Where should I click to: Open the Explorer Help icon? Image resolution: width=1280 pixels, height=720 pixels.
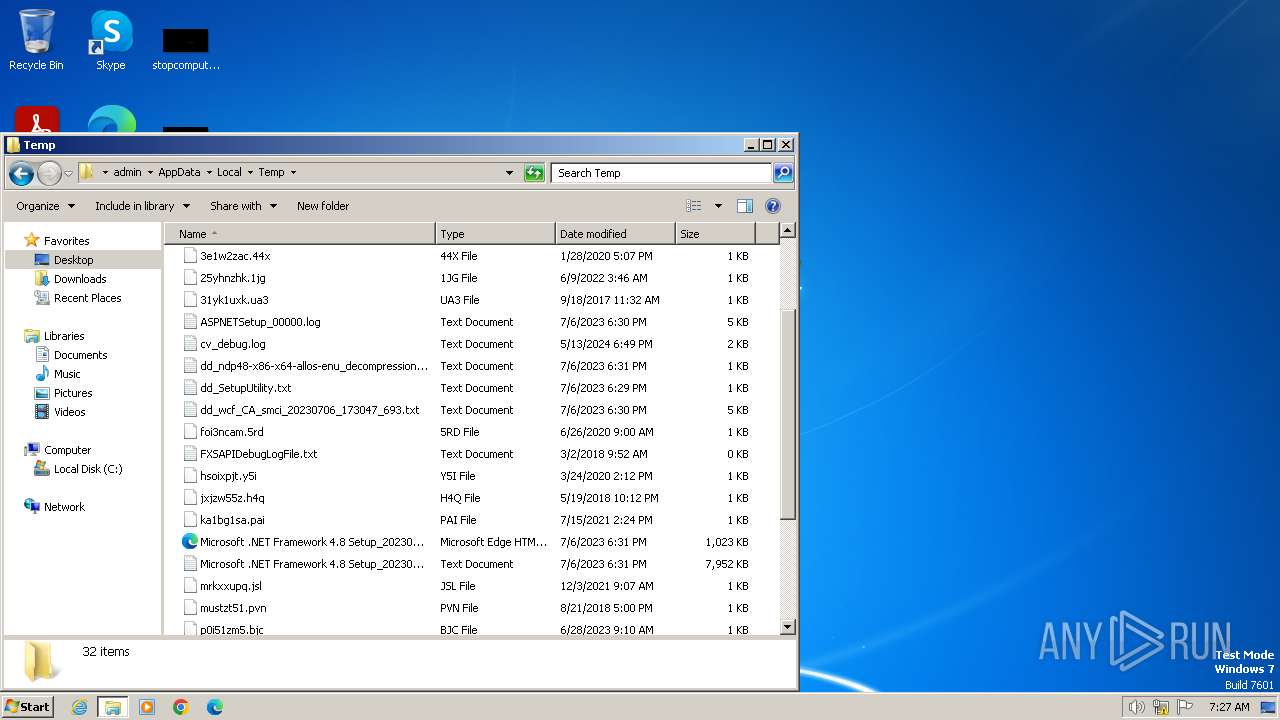pyautogui.click(x=773, y=206)
